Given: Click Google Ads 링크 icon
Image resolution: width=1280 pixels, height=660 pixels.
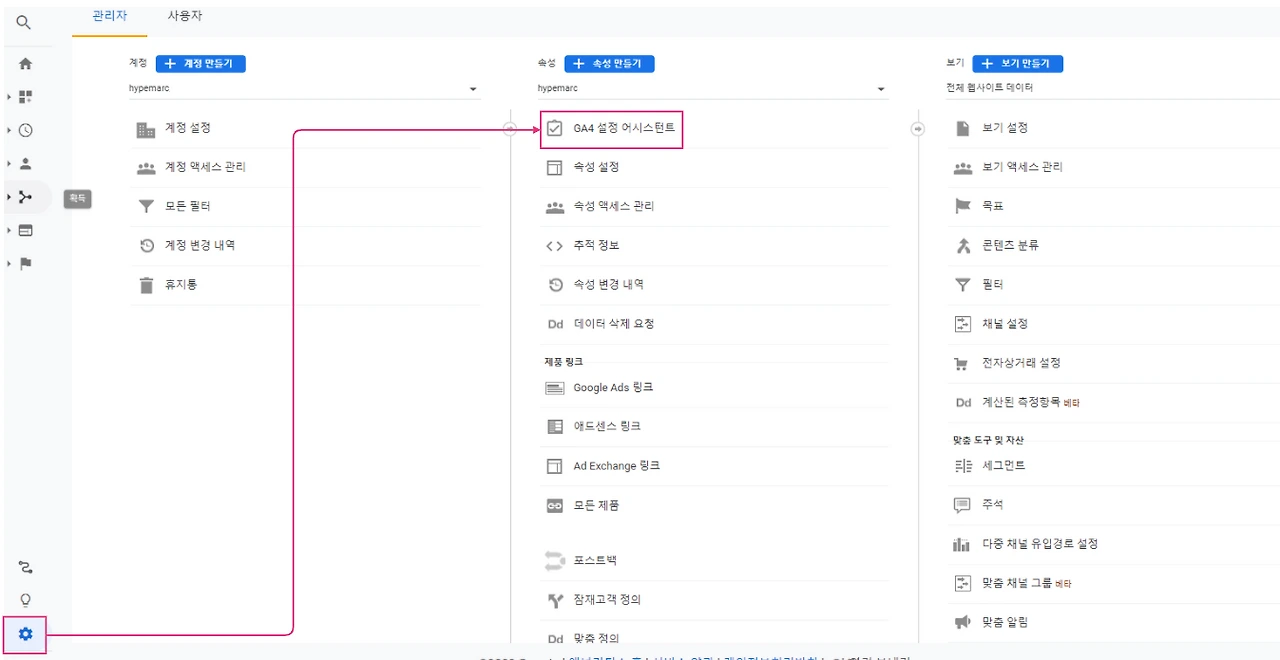Looking at the screenshot, I should (554, 388).
